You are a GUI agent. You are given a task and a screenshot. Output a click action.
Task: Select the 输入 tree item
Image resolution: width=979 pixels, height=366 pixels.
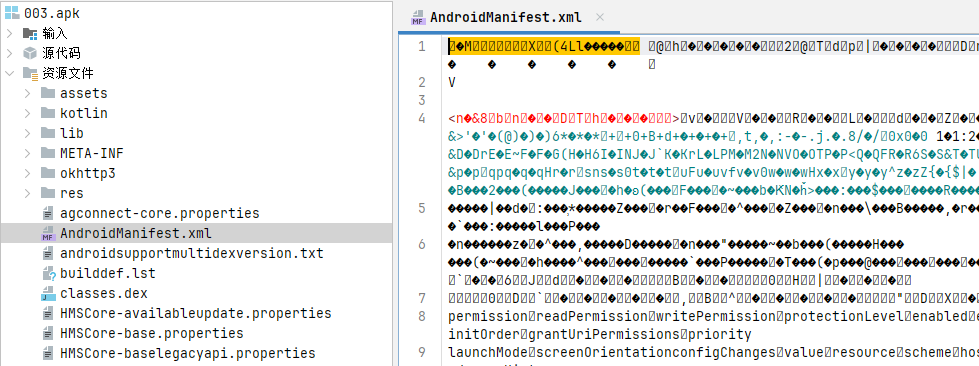pos(55,33)
